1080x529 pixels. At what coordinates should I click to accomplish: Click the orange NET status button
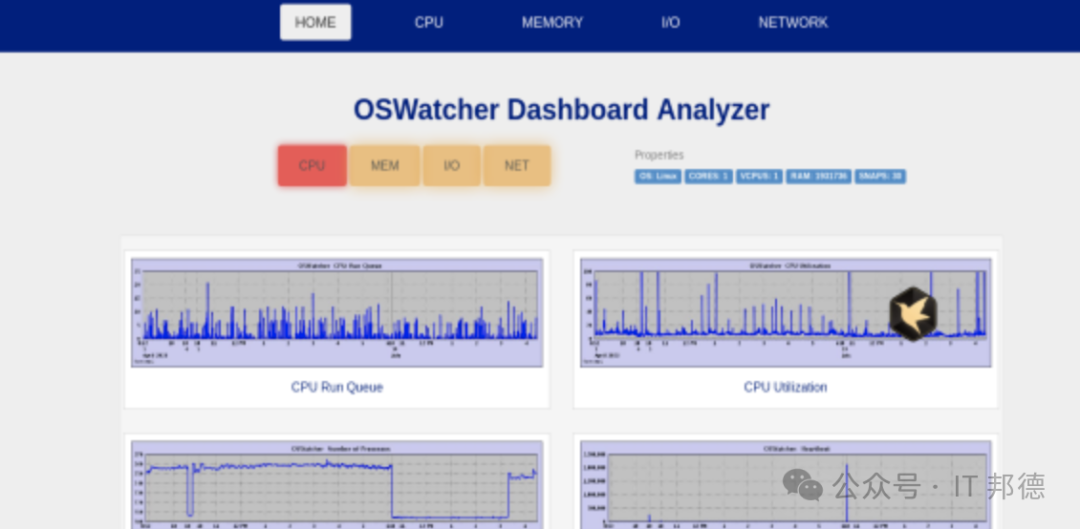[517, 165]
